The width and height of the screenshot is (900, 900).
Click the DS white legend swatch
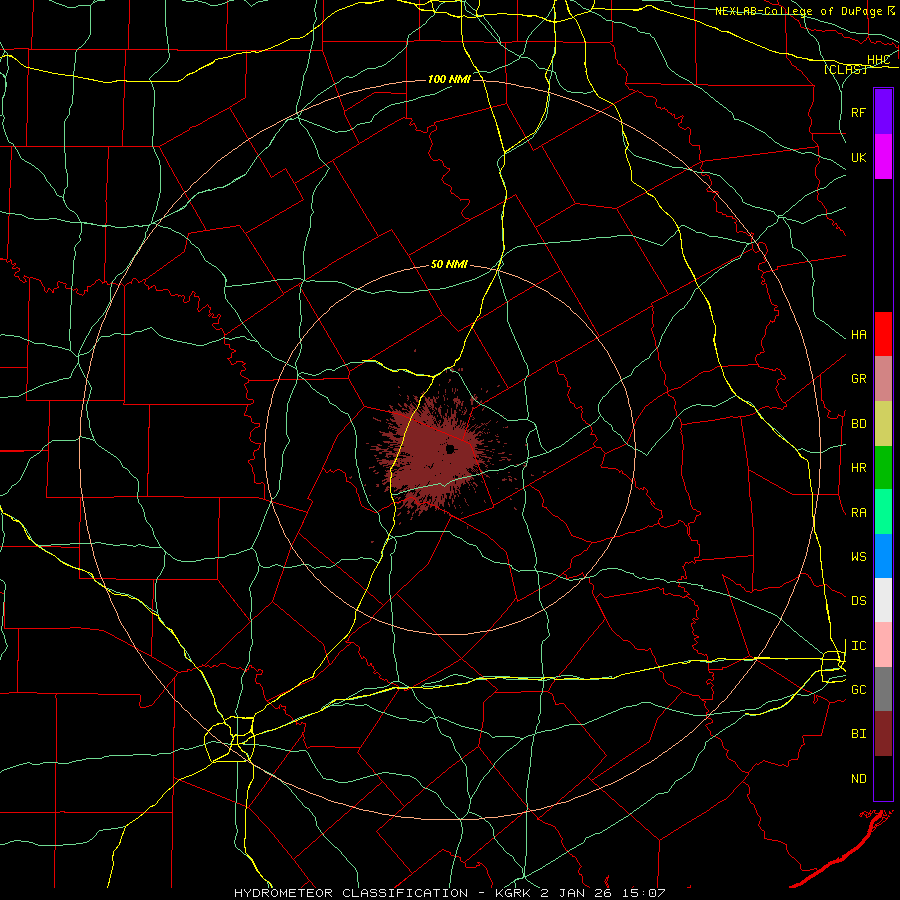pyautogui.click(x=883, y=600)
